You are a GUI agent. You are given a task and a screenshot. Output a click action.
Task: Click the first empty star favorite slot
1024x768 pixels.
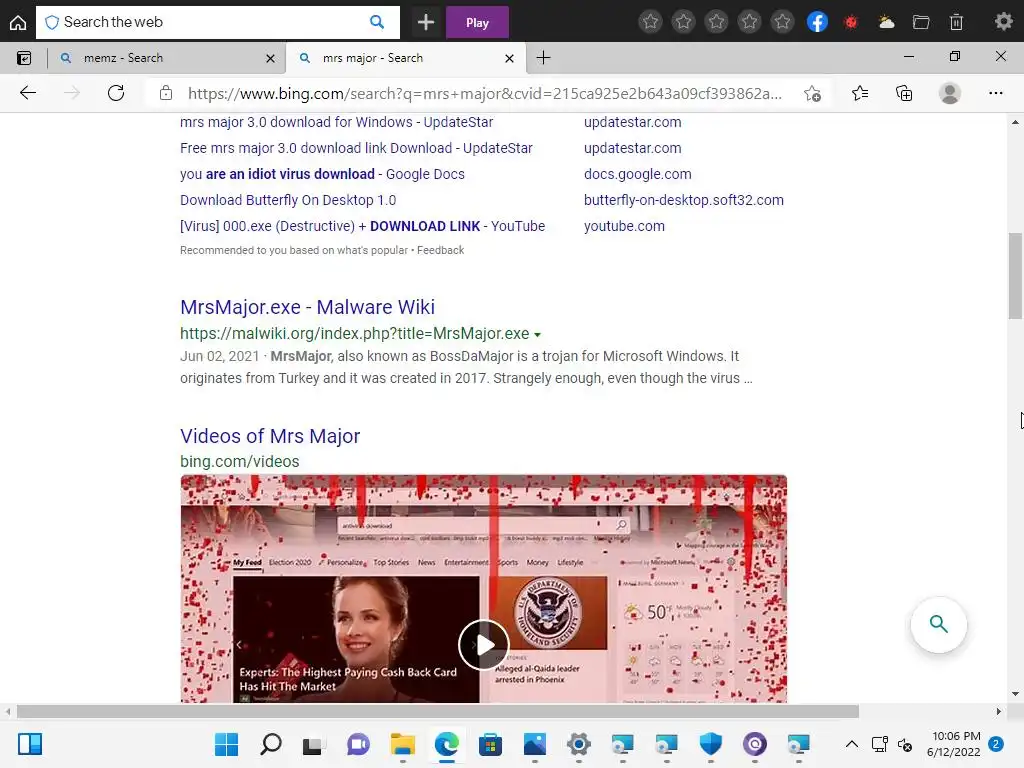tap(650, 22)
